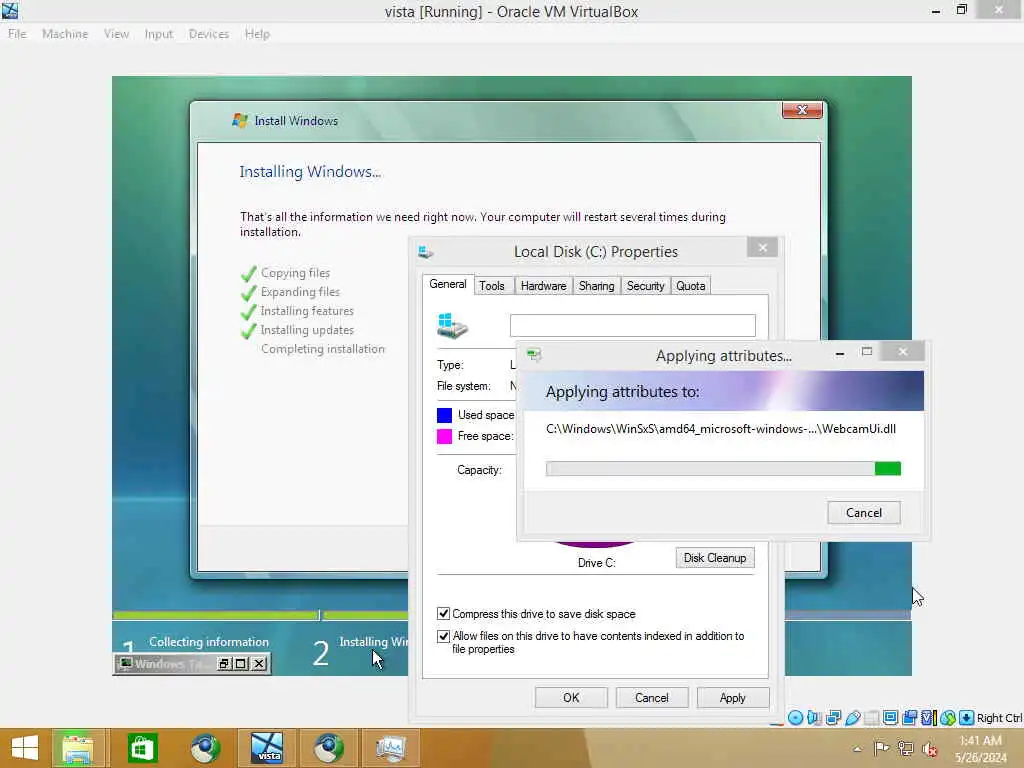
Task: Click the Applying attributes dialog title icon
Action: (534, 355)
